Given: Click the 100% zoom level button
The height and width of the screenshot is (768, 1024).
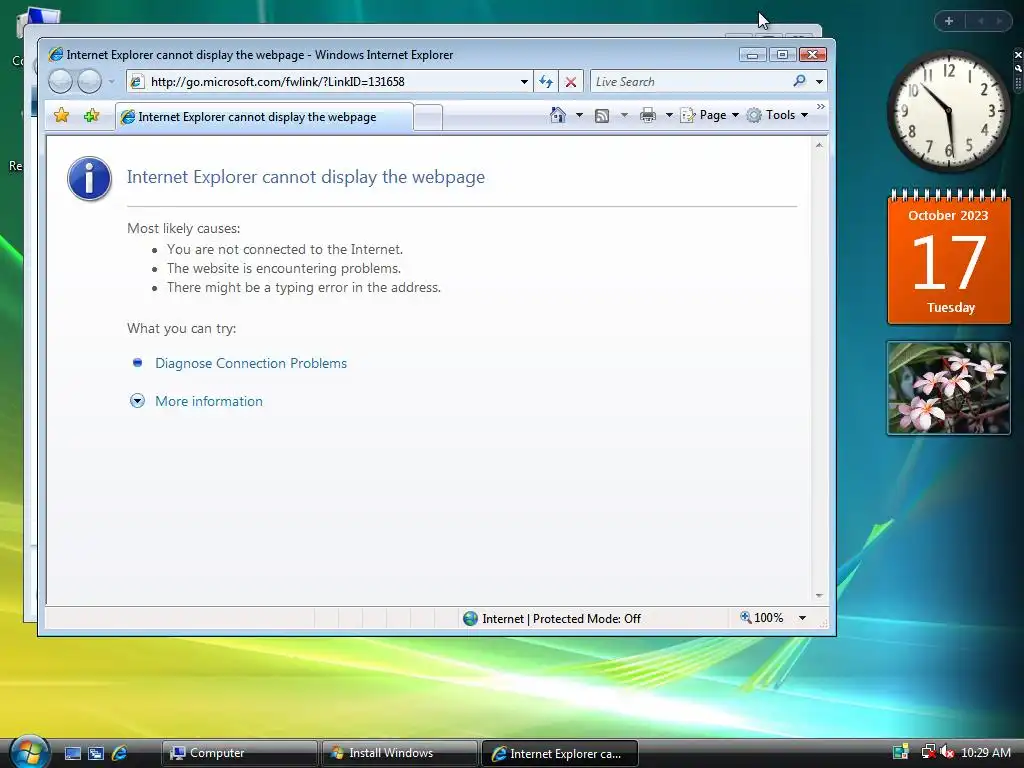Looking at the screenshot, I should click(761, 618).
